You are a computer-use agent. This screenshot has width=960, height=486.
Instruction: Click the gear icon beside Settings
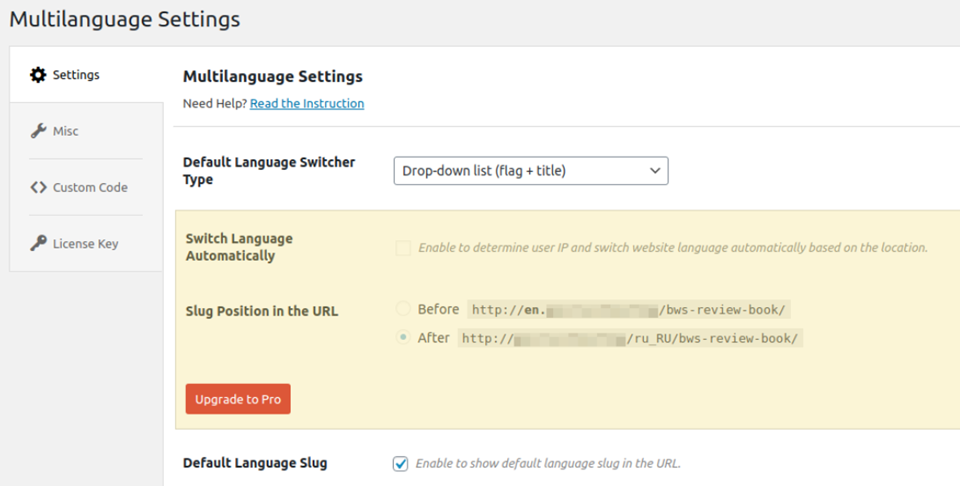[38, 75]
